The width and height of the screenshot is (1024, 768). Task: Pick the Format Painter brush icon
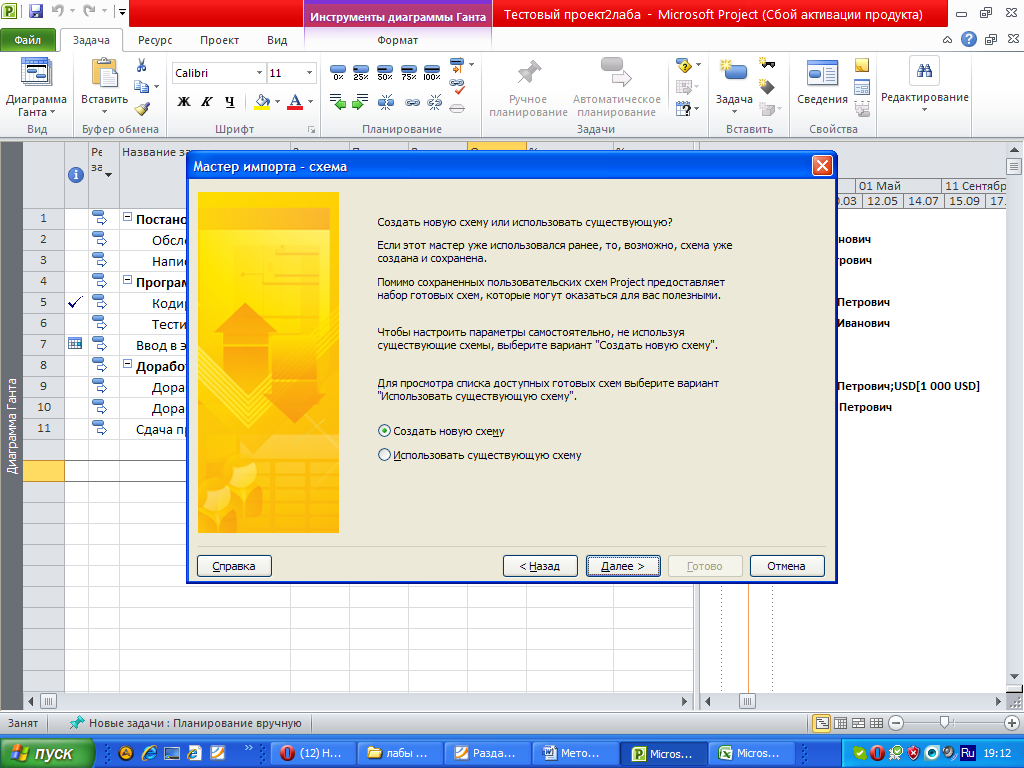click(142, 108)
